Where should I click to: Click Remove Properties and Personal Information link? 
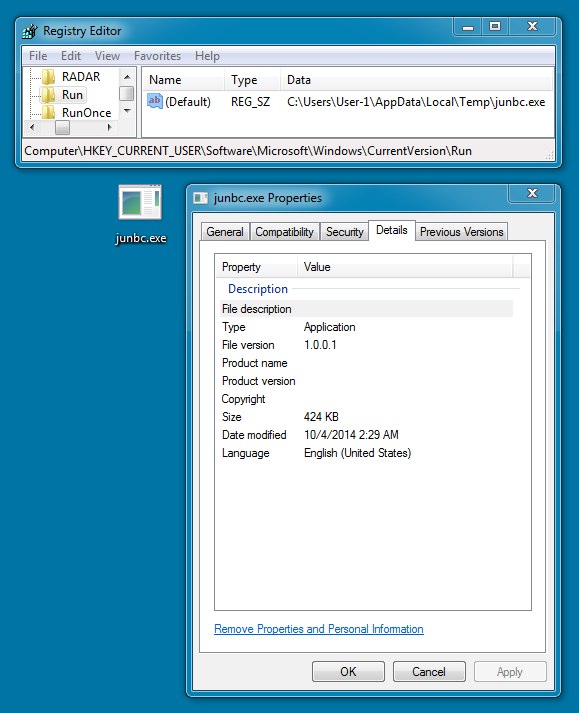[x=318, y=629]
